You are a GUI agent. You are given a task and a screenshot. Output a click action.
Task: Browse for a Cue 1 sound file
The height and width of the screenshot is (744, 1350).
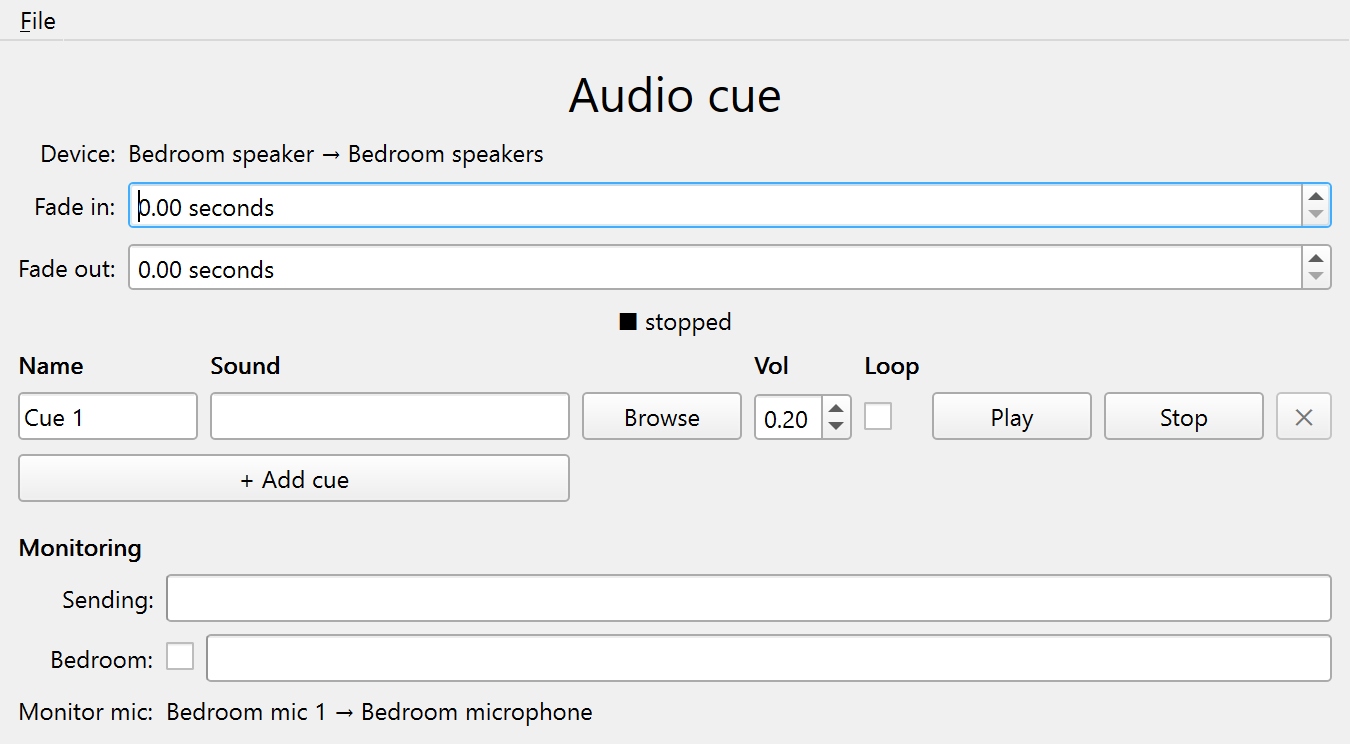click(662, 417)
